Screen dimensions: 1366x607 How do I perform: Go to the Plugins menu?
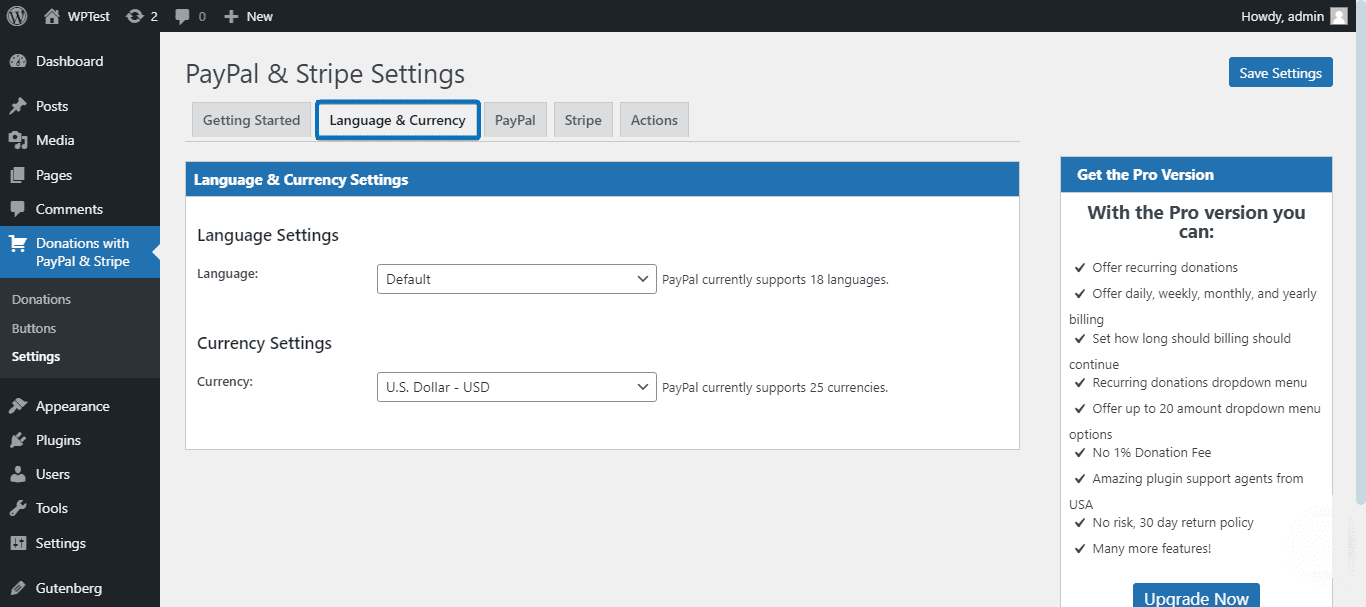point(80,440)
